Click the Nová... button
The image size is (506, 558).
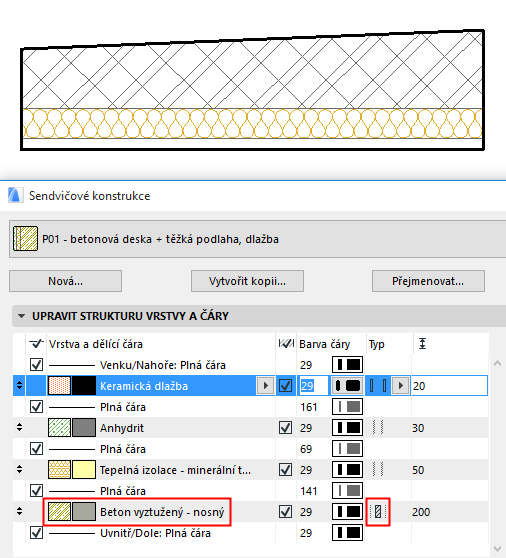(x=65, y=281)
